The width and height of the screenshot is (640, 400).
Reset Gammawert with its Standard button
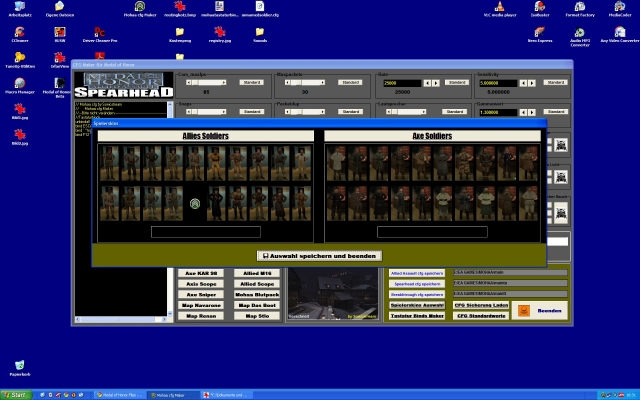555,111
